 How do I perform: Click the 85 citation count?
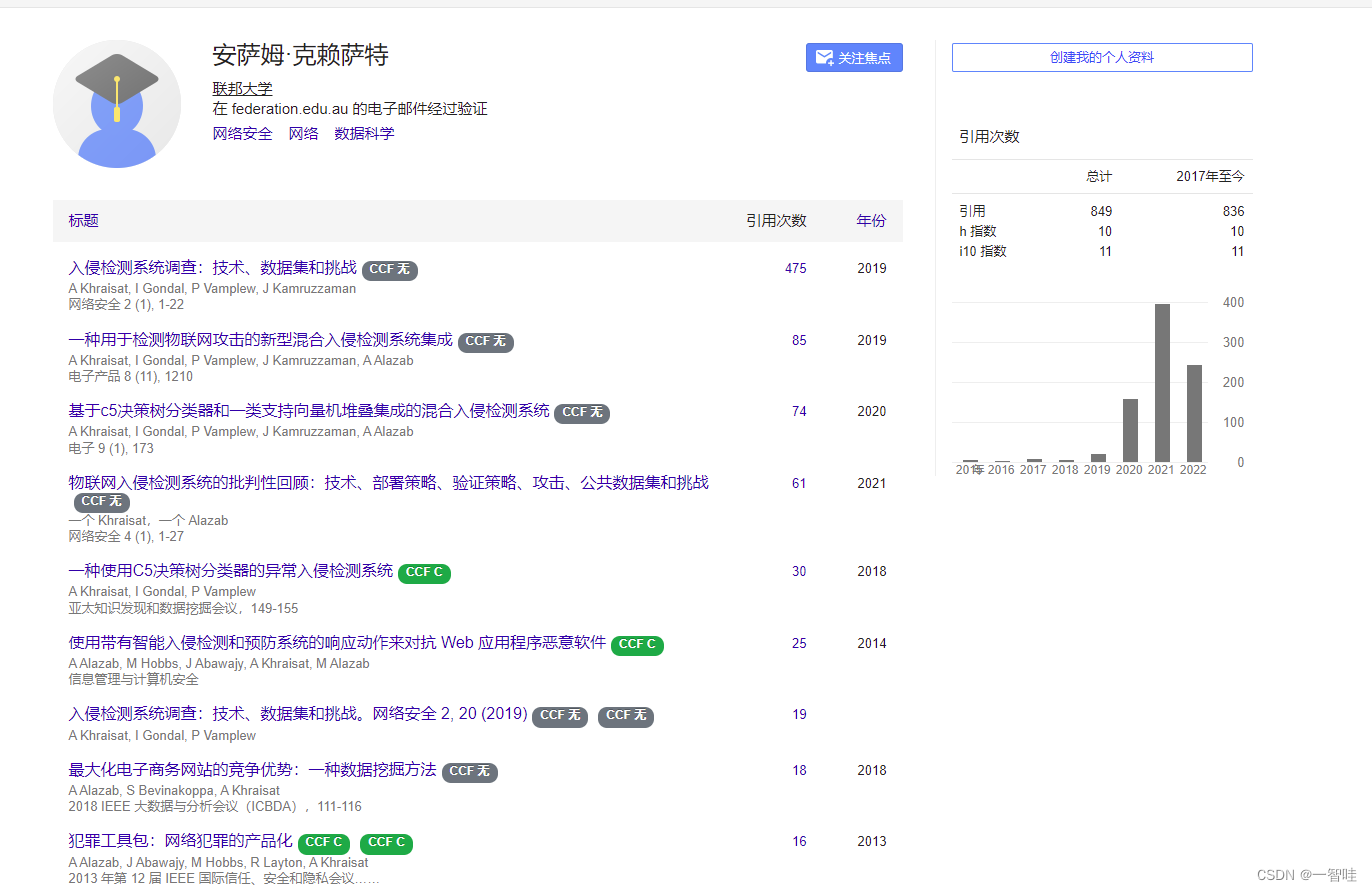tap(799, 341)
